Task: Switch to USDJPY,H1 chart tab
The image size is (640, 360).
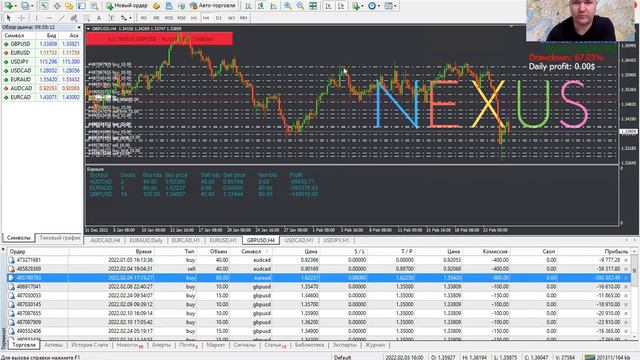Action: 336,240
